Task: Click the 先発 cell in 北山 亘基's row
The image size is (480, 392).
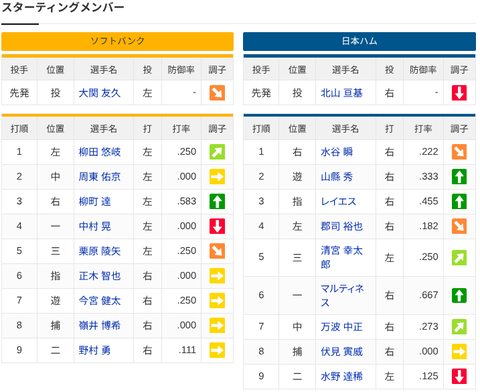Action: (x=261, y=93)
